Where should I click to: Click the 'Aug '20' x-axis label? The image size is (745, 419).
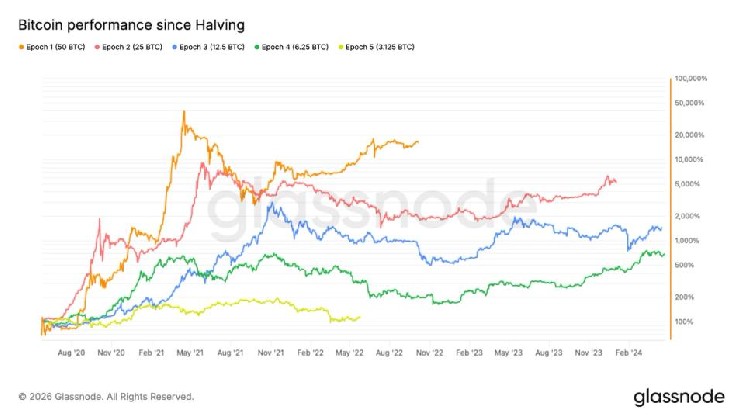73,352
